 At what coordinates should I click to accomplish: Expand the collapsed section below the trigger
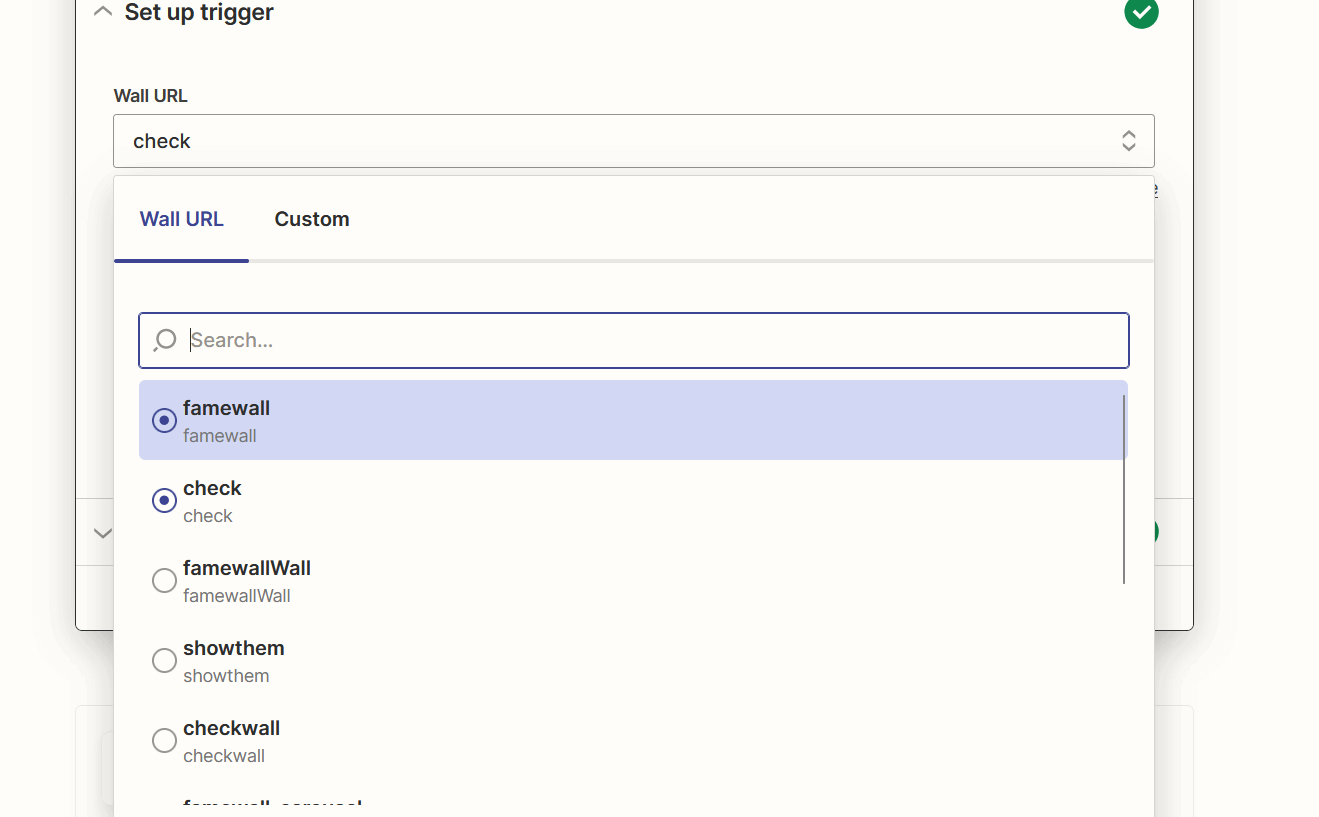[102, 533]
